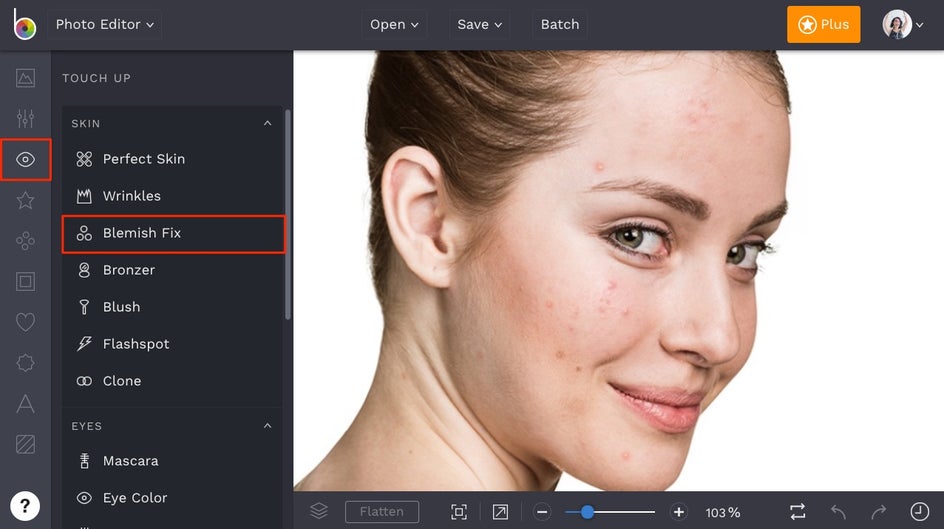Zoom in with the plus button
Image resolution: width=944 pixels, height=529 pixels.
678,512
